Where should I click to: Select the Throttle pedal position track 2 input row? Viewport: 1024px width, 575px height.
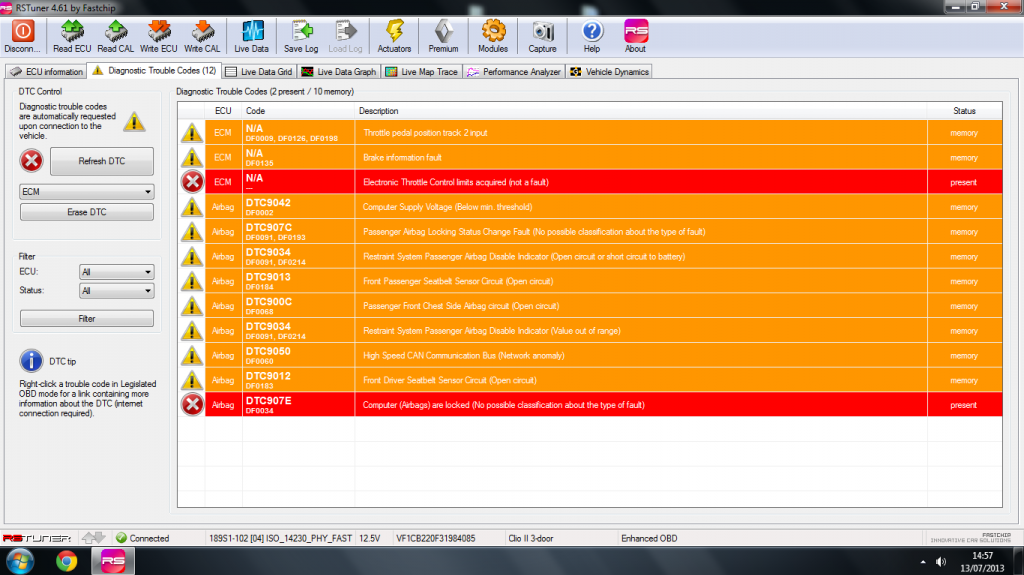coord(590,132)
